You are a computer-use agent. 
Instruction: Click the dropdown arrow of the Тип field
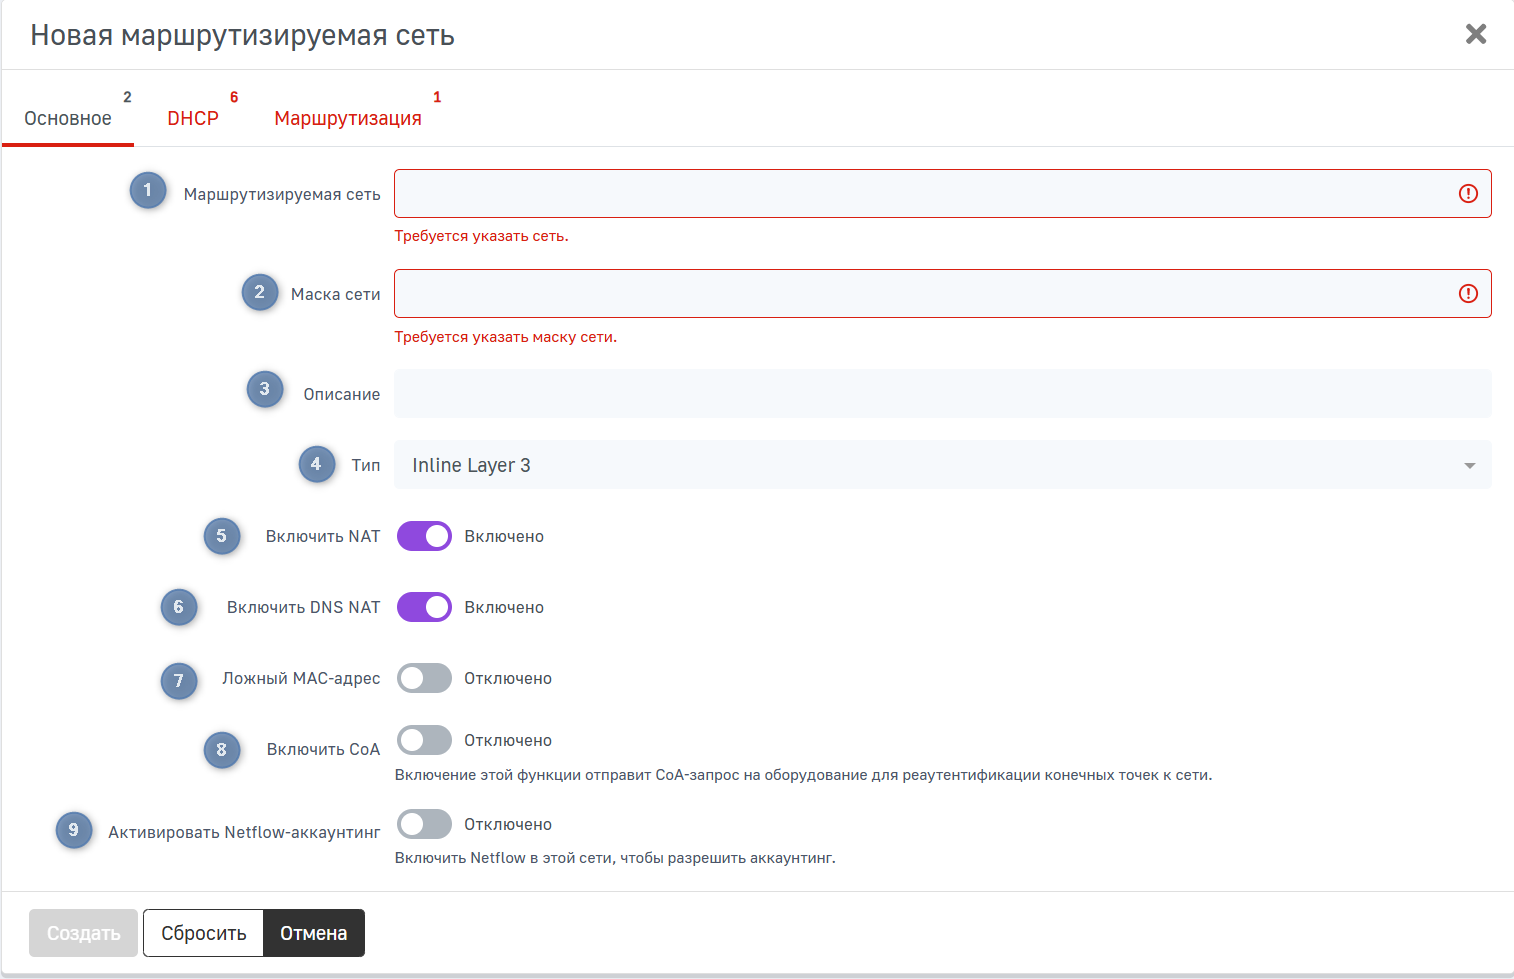pos(1469,466)
